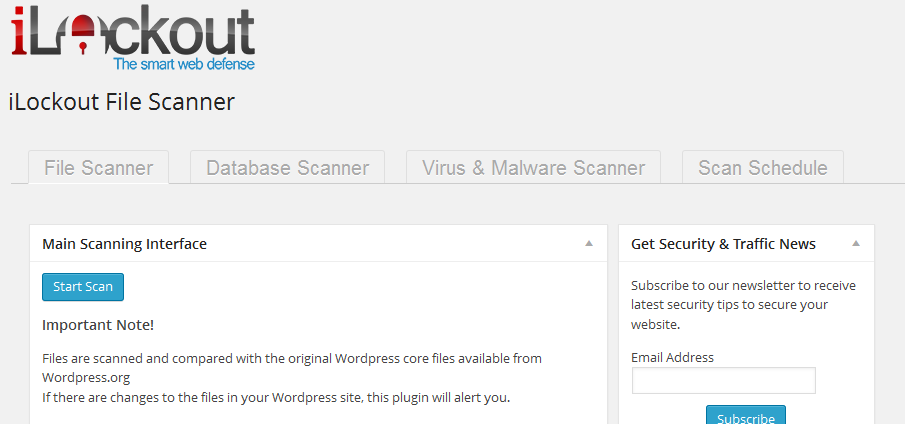Start the file scan
This screenshot has height=424, width=905.
click(83, 287)
